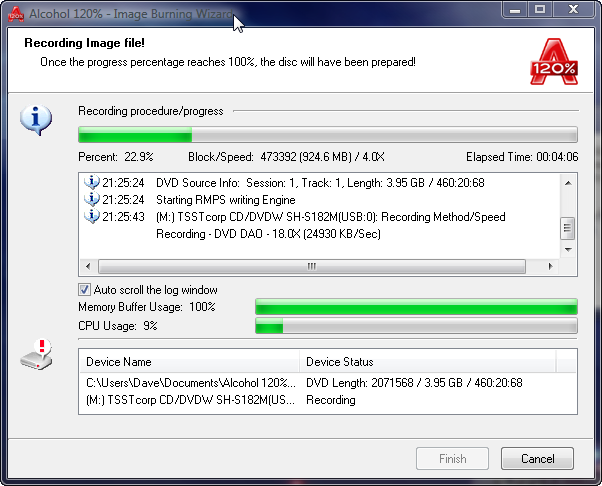
Task: Minimize the Image Burning Wizard window
Action: 515,9
